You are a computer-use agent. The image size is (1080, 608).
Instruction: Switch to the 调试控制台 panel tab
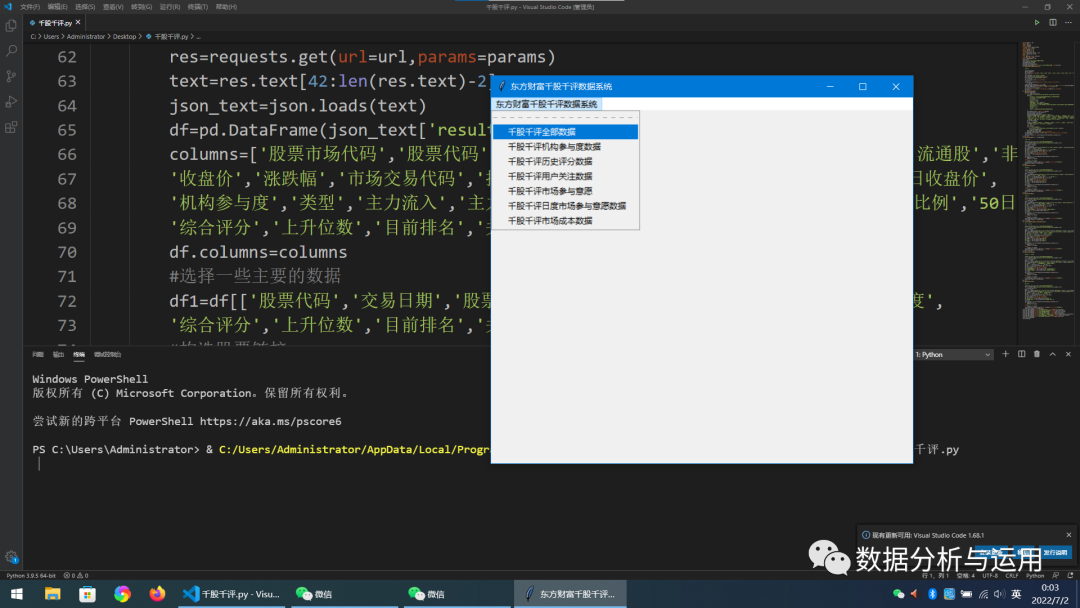tap(107, 355)
